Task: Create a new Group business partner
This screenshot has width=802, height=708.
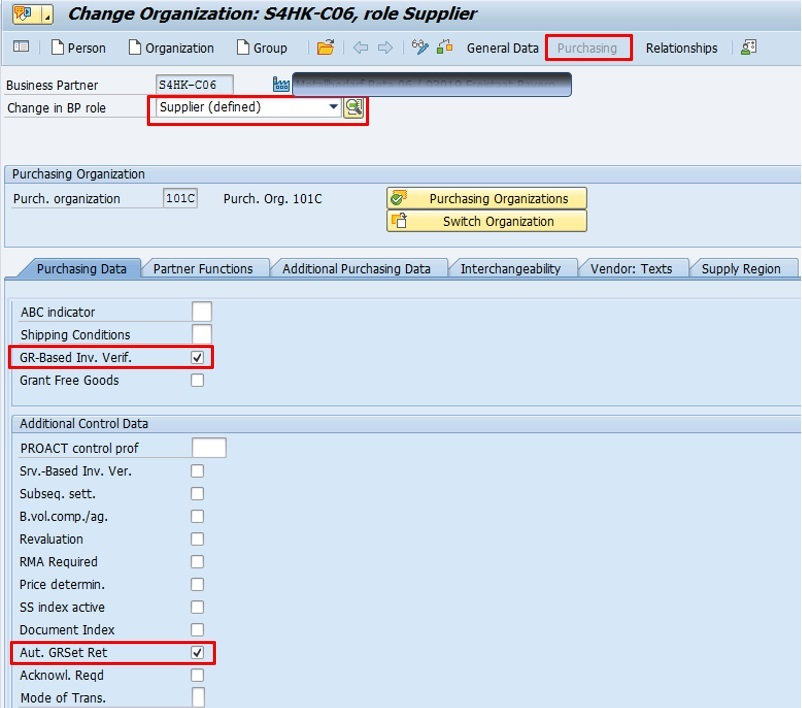Action: pyautogui.click(x=262, y=48)
